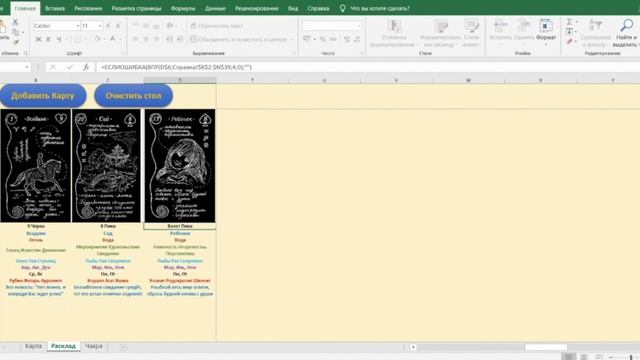Decrease font size with the small A icon
Viewport: 640px width, 360px height.
pyautogui.click(x=118, y=26)
